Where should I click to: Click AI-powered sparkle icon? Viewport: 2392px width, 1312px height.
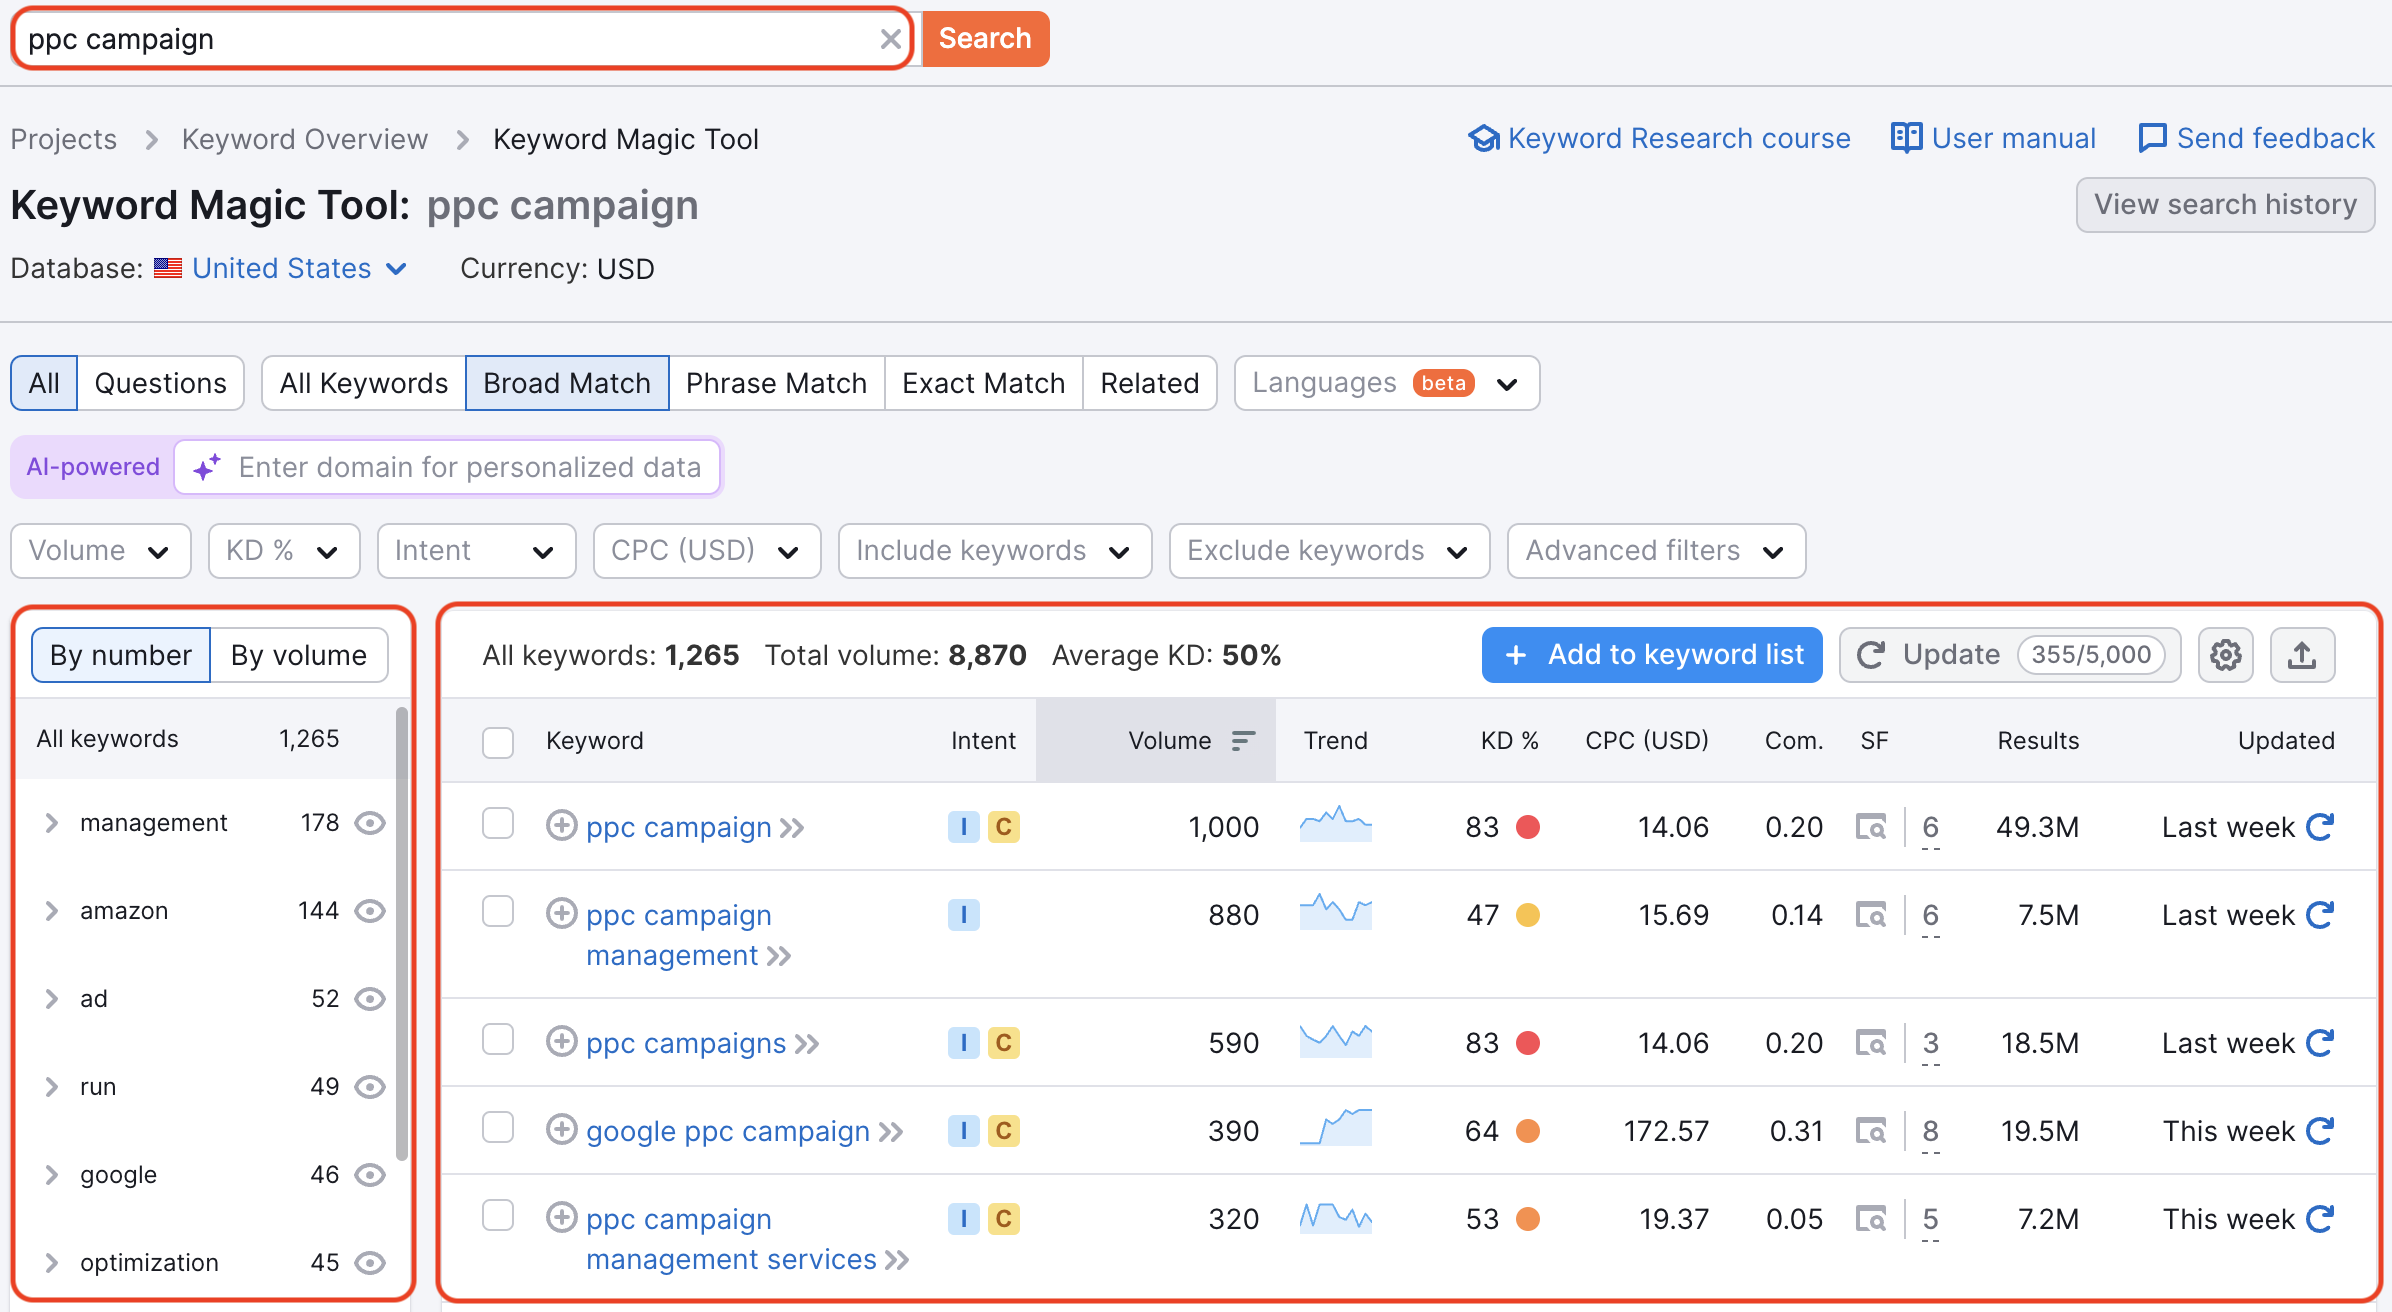coord(207,467)
